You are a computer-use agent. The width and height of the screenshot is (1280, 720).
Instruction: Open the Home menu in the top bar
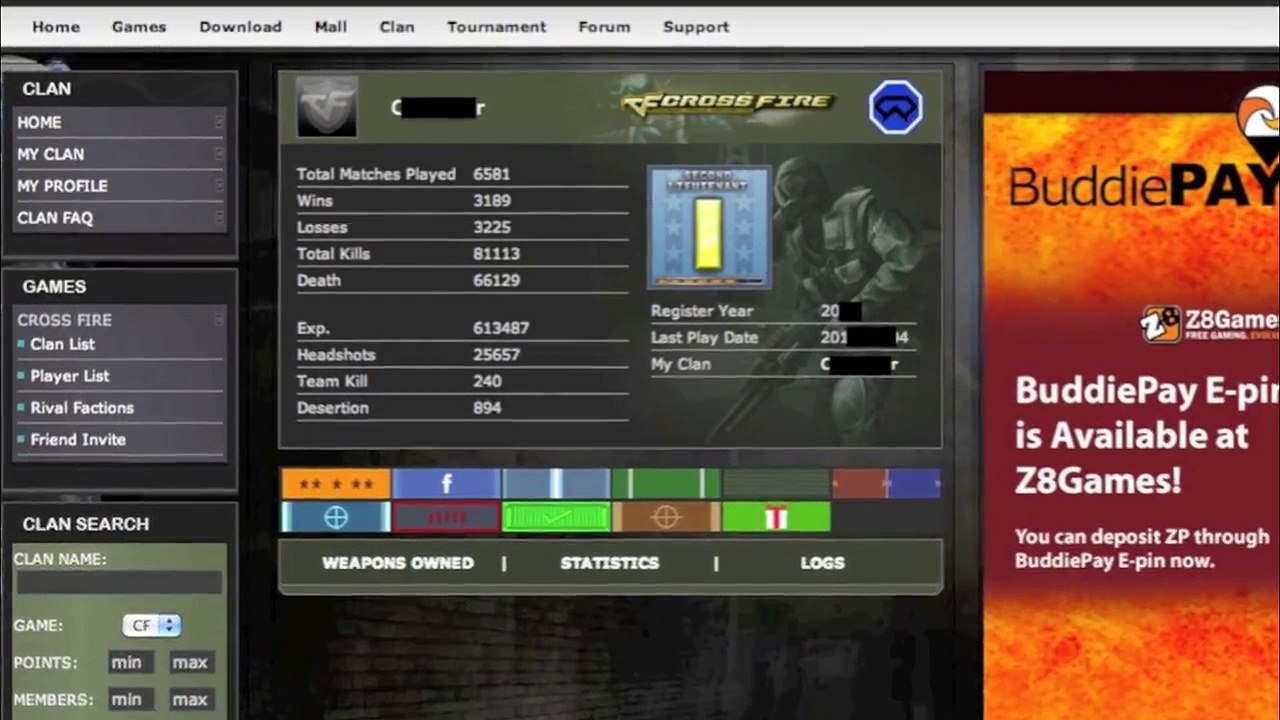pyautogui.click(x=56, y=27)
